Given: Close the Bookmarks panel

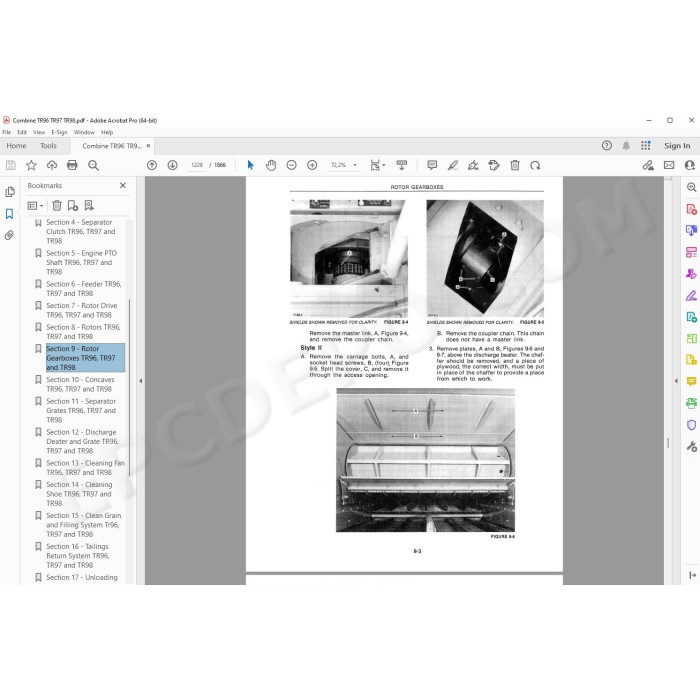Looking at the screenshot, I should click(123, 185).
